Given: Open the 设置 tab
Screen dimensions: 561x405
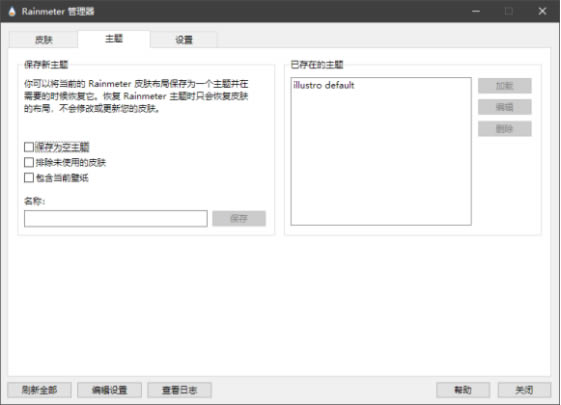Looking at the screenshot, I should point(184,40).
